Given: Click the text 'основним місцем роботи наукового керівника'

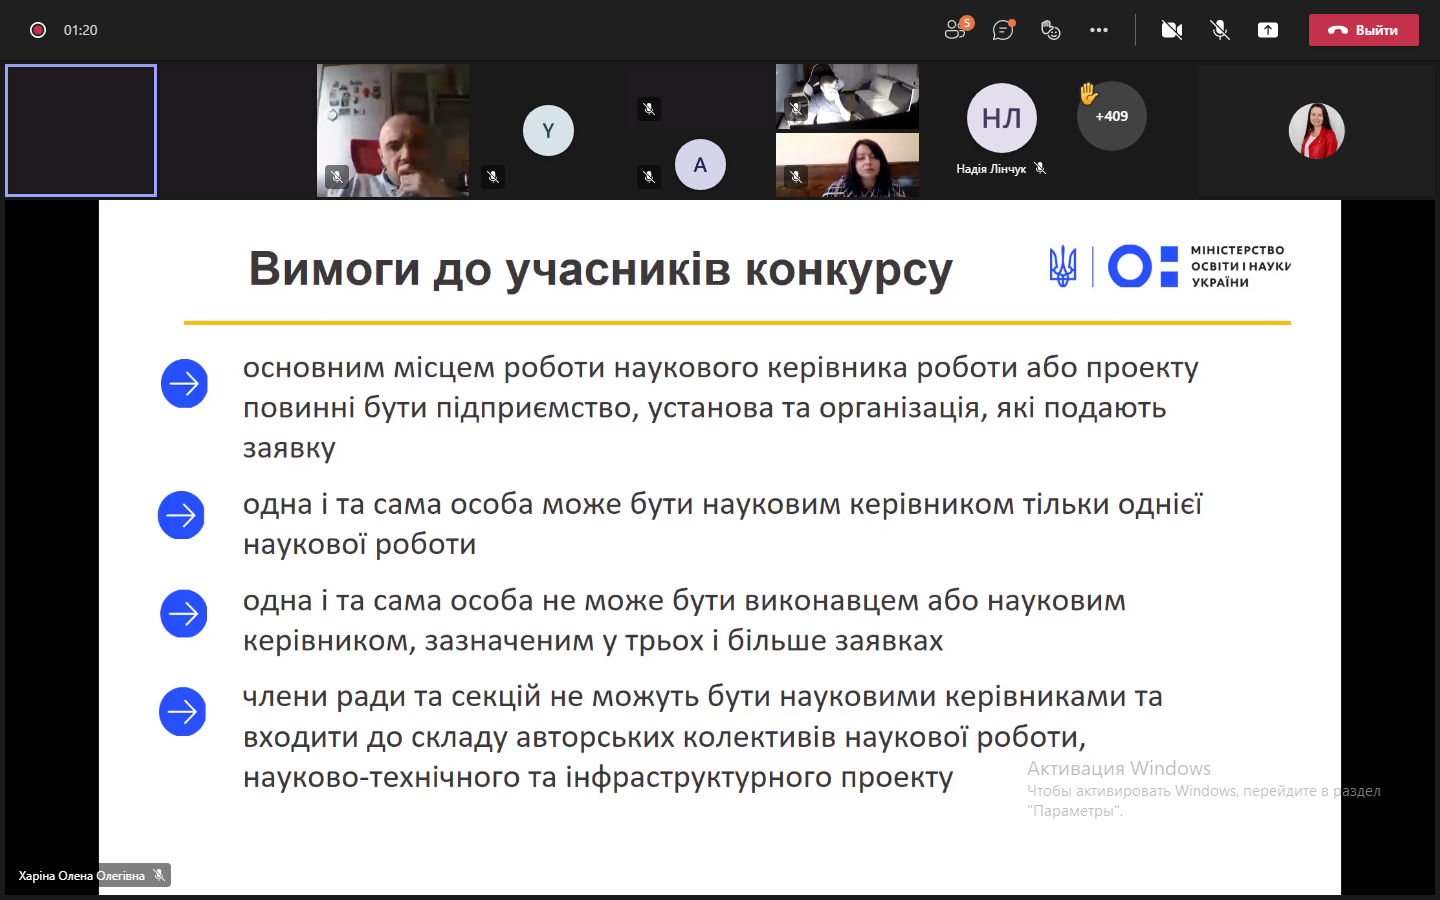Looking at the screenshot, I should click(576, 368).
